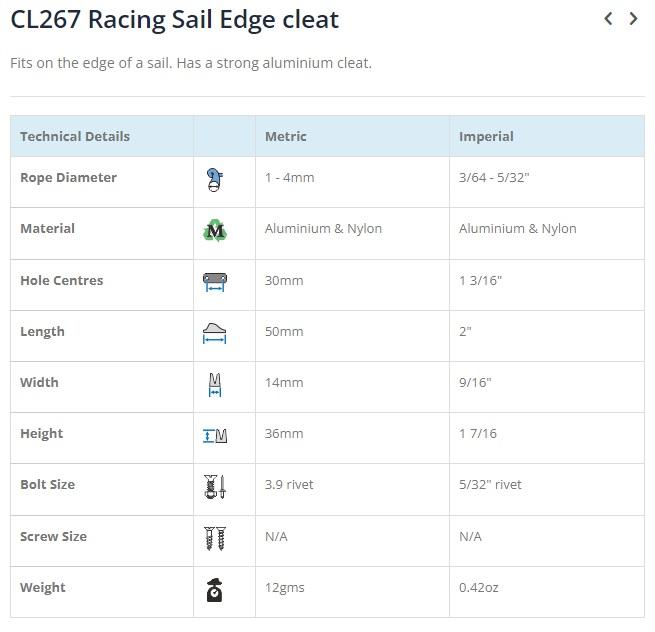Click the Width dimension icon
Viewport: 655px width, 632px height.
click(214, 384)
